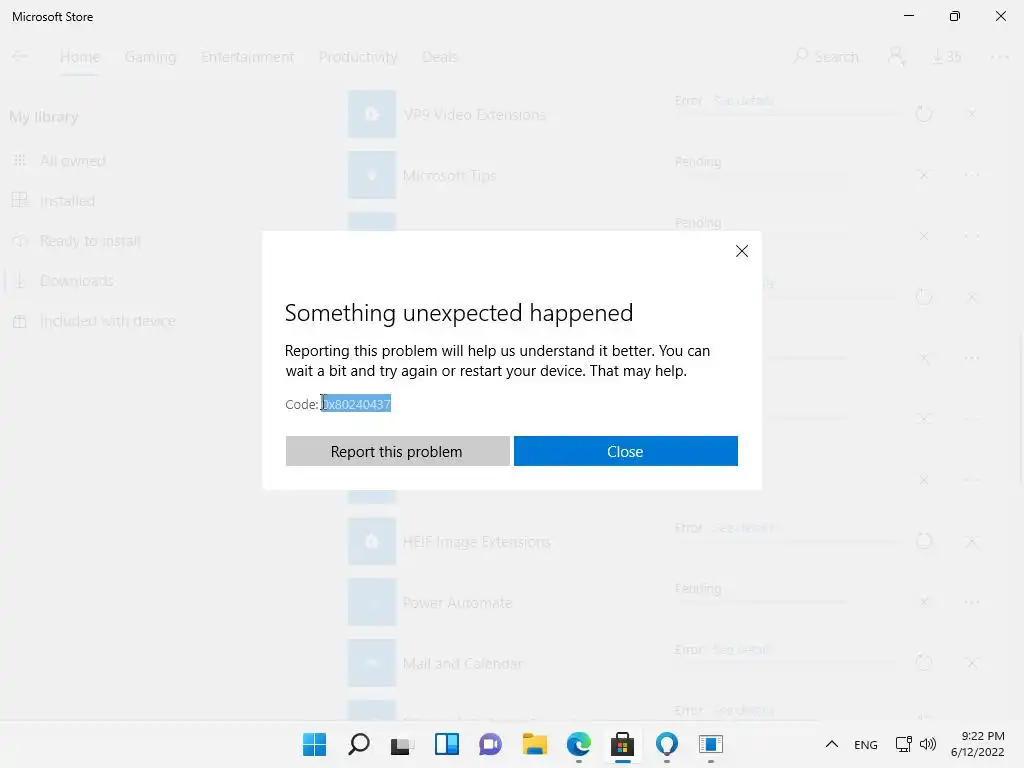The image size is (1024, 768).
Task: Click the Report this problem button
Action: coord(397,451)
